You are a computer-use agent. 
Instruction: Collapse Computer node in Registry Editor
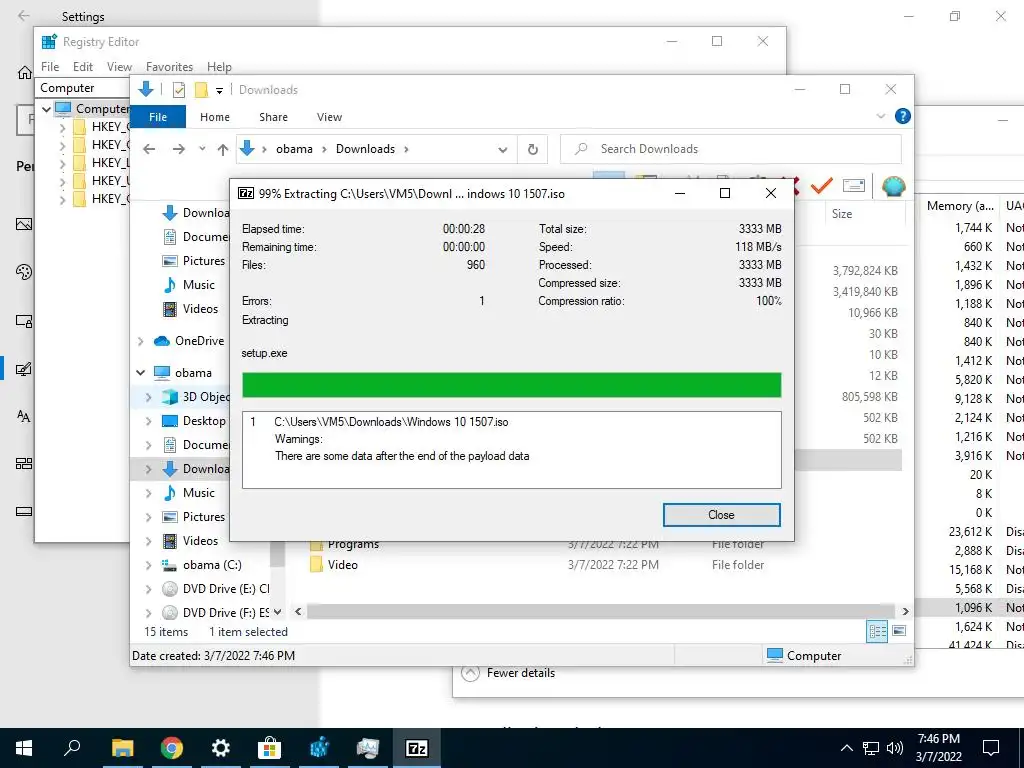click(x=46, y=109)
